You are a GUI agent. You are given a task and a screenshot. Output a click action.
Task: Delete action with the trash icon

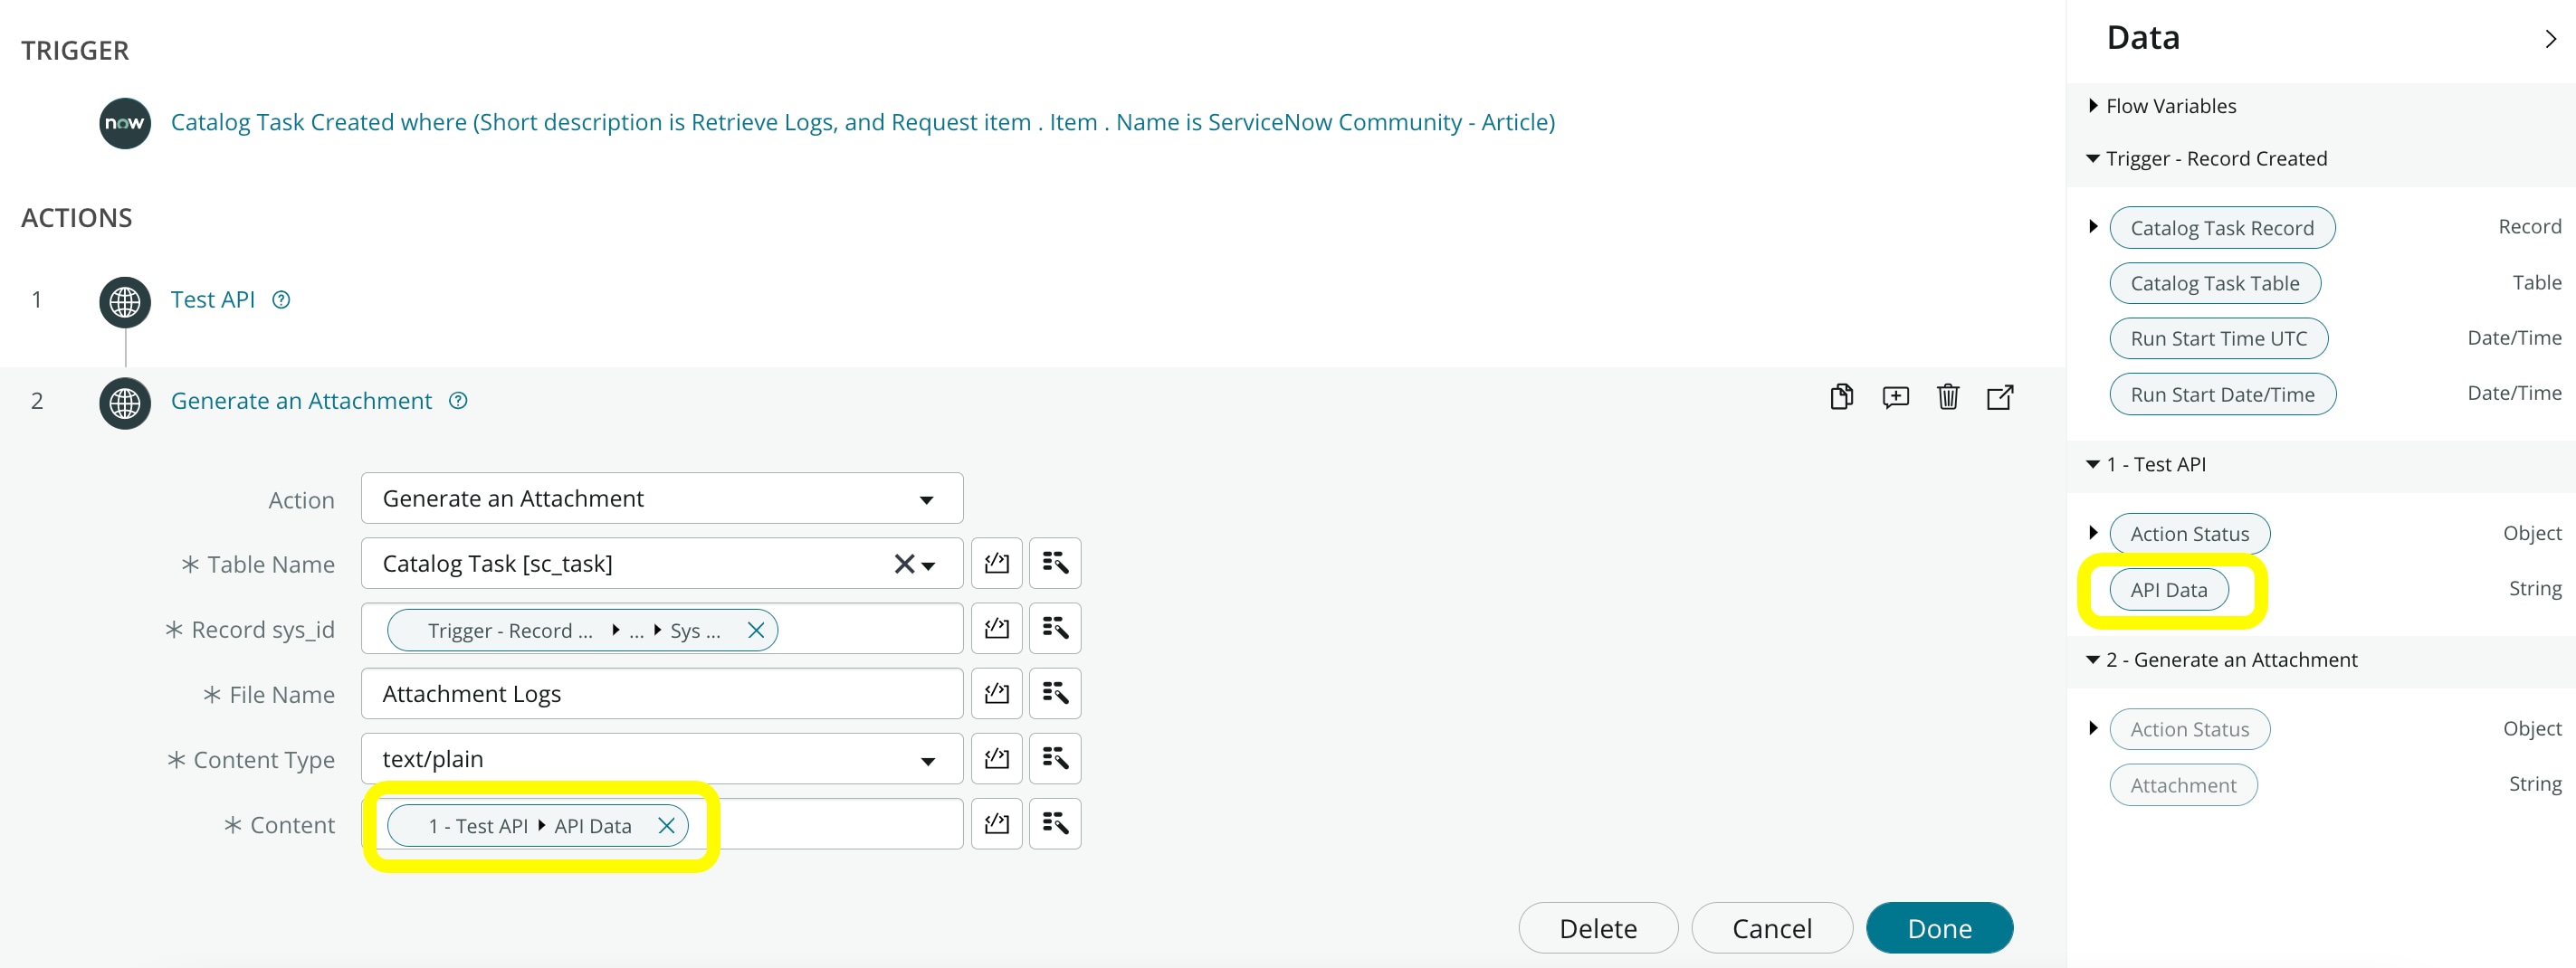coord(1948,397)
